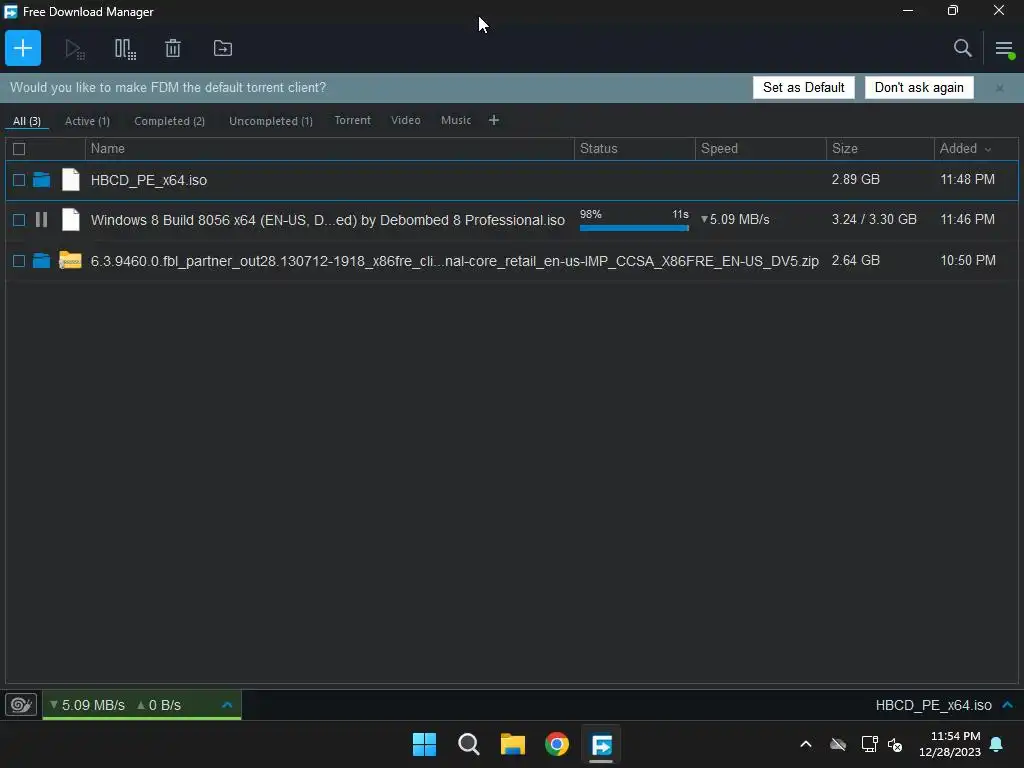Open the Torrent filter tab
Viewport: 1024px width, 768px height.
[x=353, y=120]
